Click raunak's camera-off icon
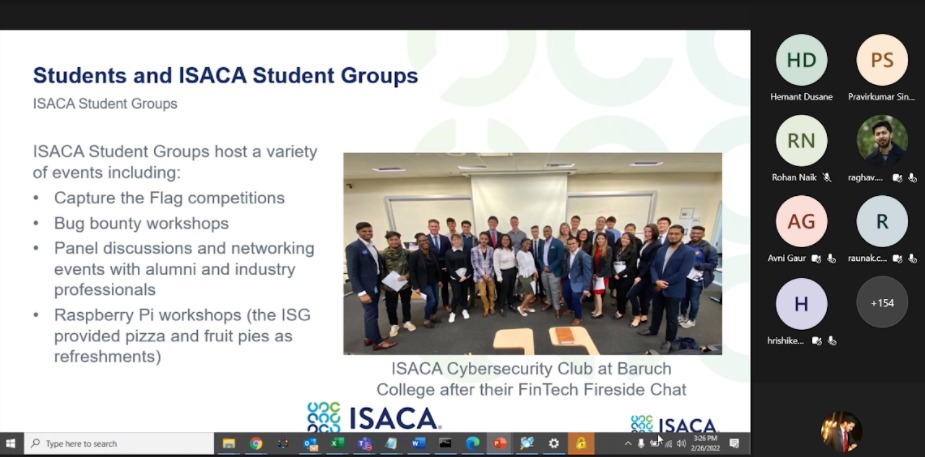Image resolution: width=925 pixels, height=457 pixels. 897,258
